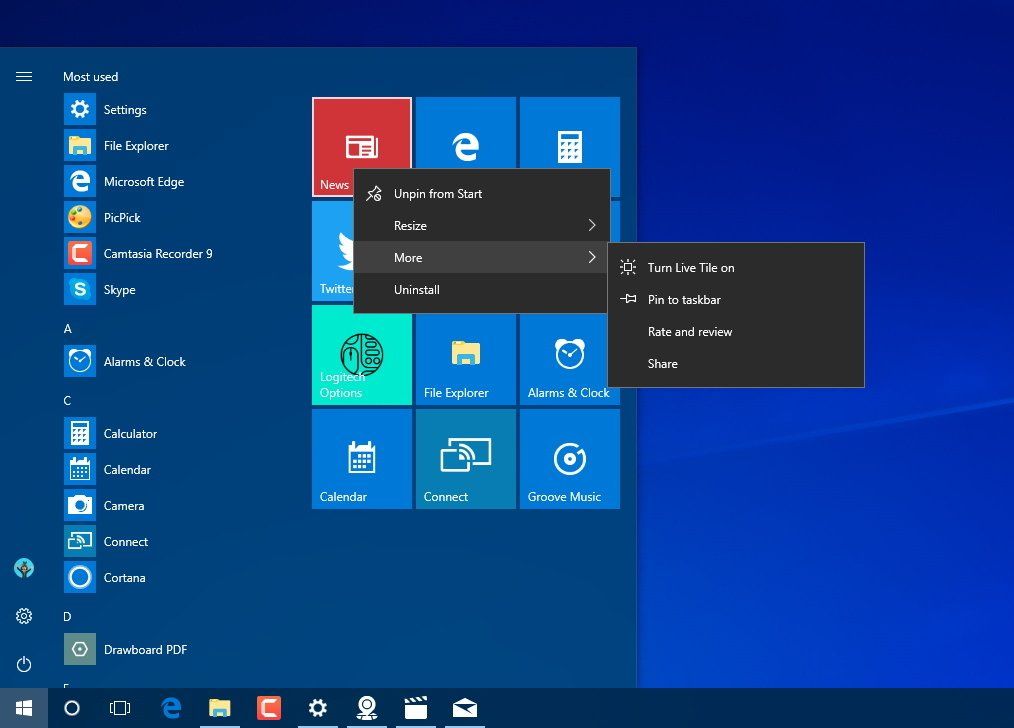
Task: Open Camtasia from the taskbar
Action: (x=268, y=708)
